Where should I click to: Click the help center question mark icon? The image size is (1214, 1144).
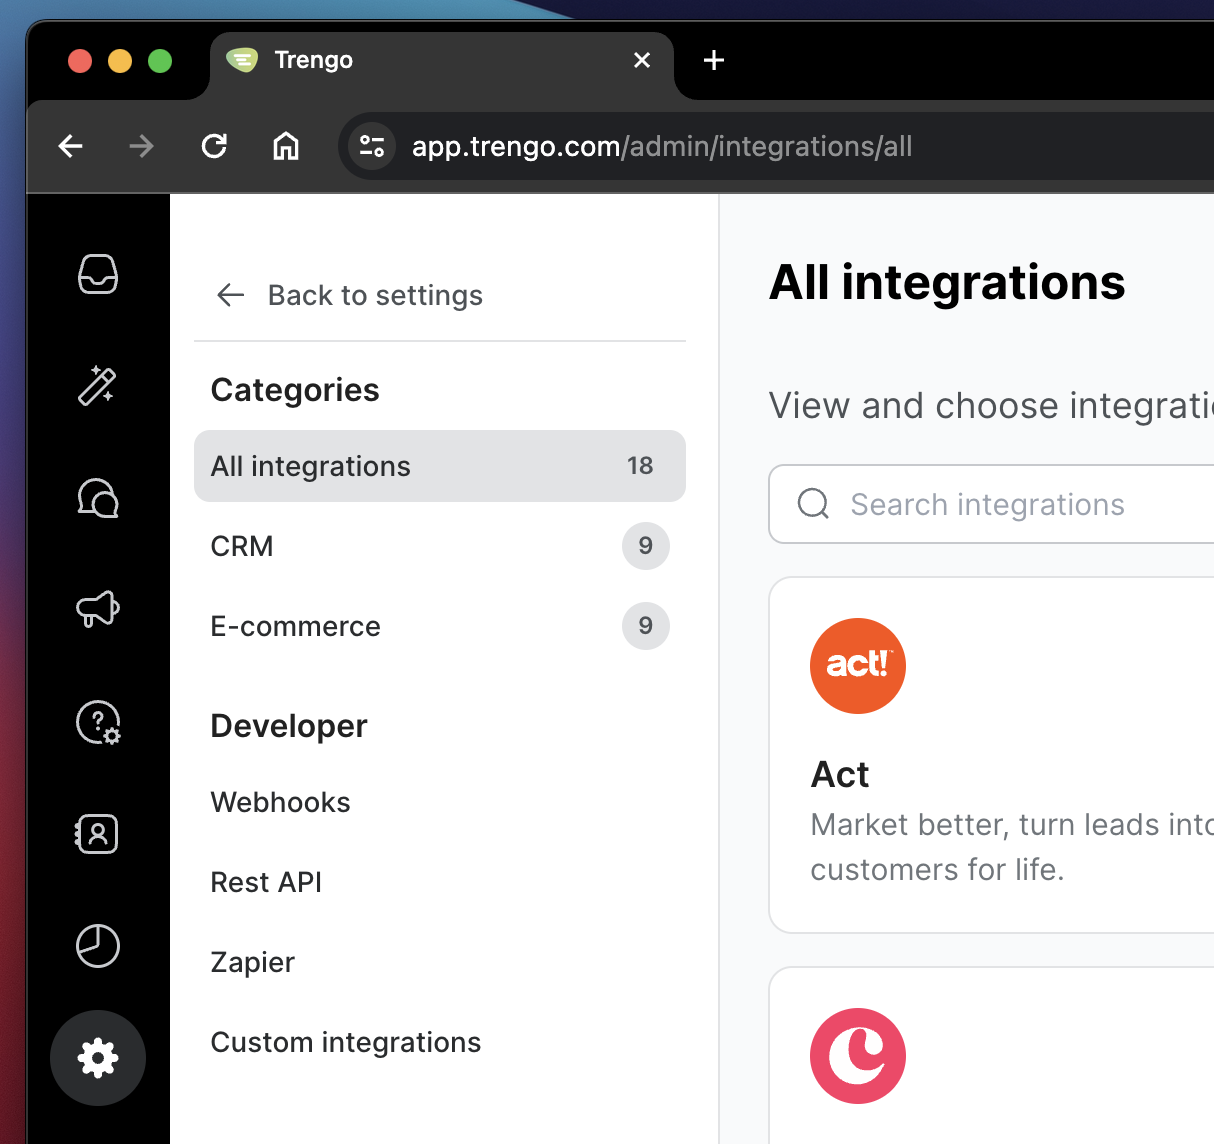pyautogui.click(x=98, y=722)
